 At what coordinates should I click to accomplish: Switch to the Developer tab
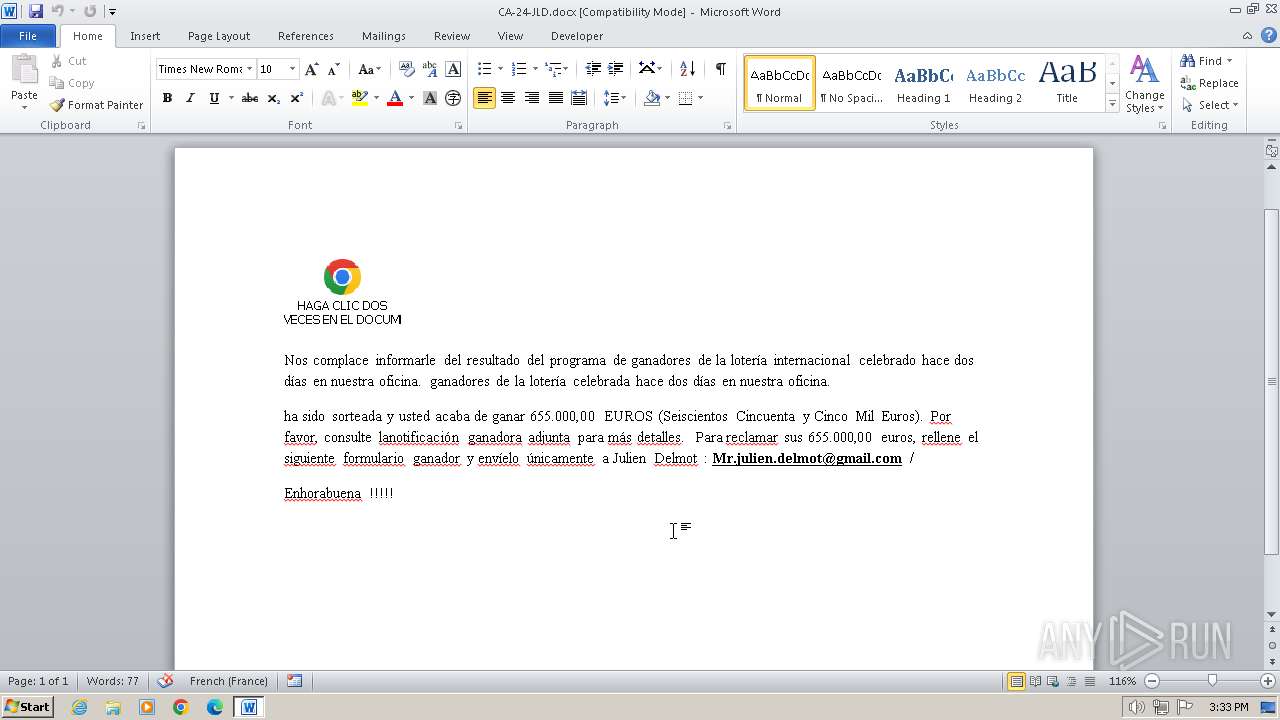(577, 36)
